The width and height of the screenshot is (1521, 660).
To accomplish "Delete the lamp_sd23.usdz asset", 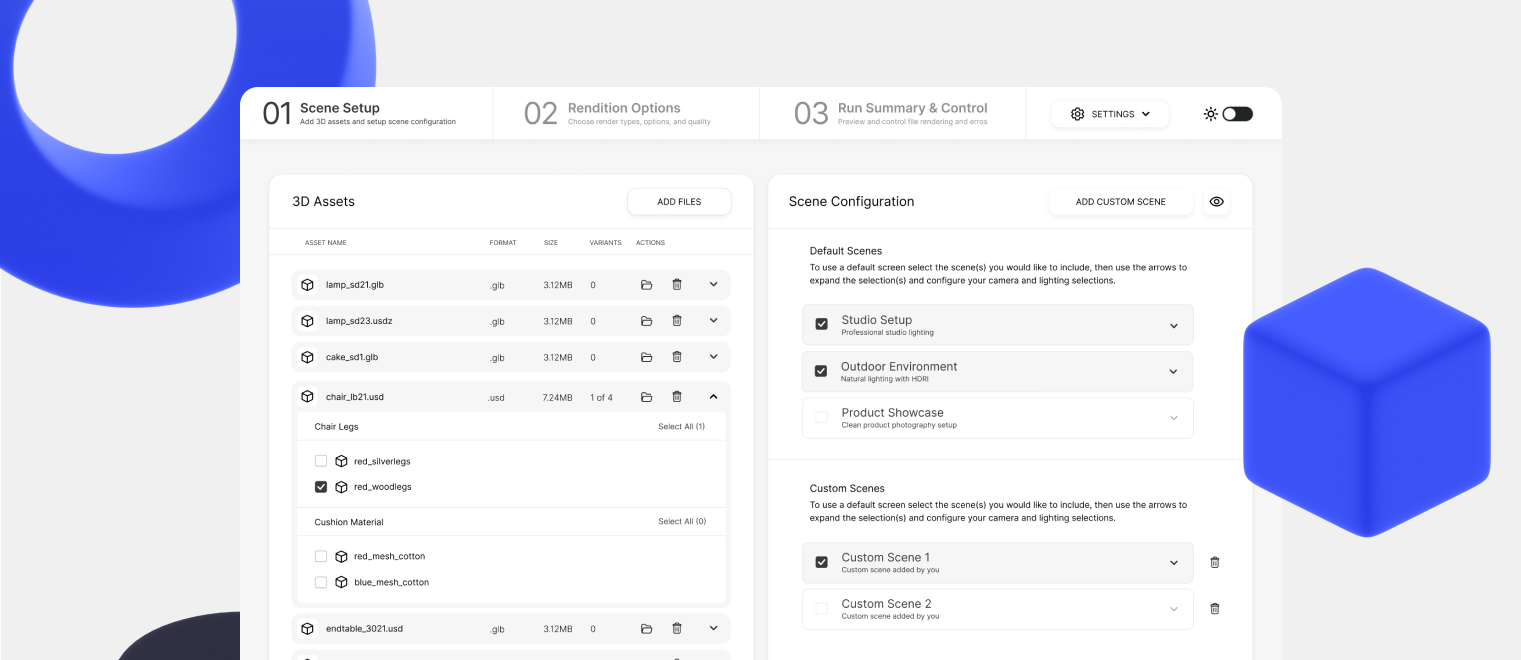I will coord(677,321).
